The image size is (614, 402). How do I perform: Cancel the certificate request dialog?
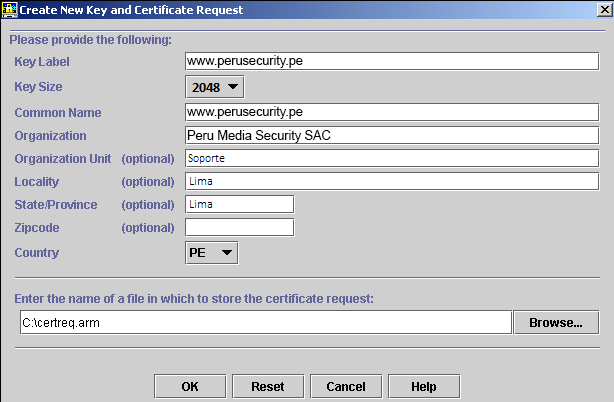tap(345, 386)
